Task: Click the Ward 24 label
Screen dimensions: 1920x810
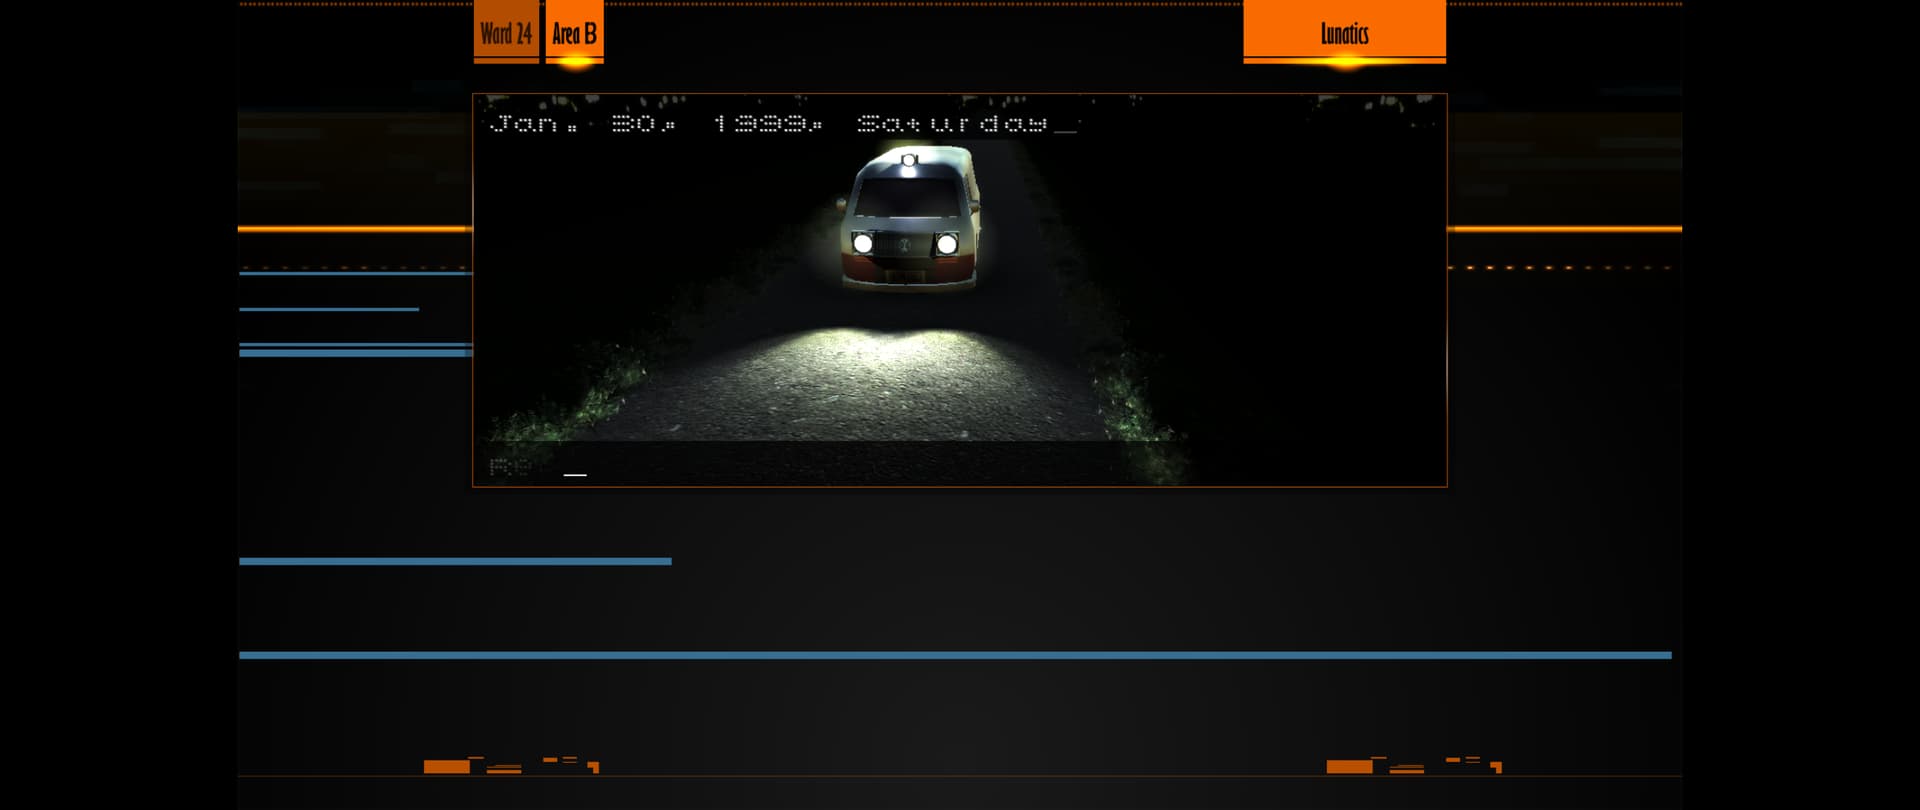Action: point(506,33)
